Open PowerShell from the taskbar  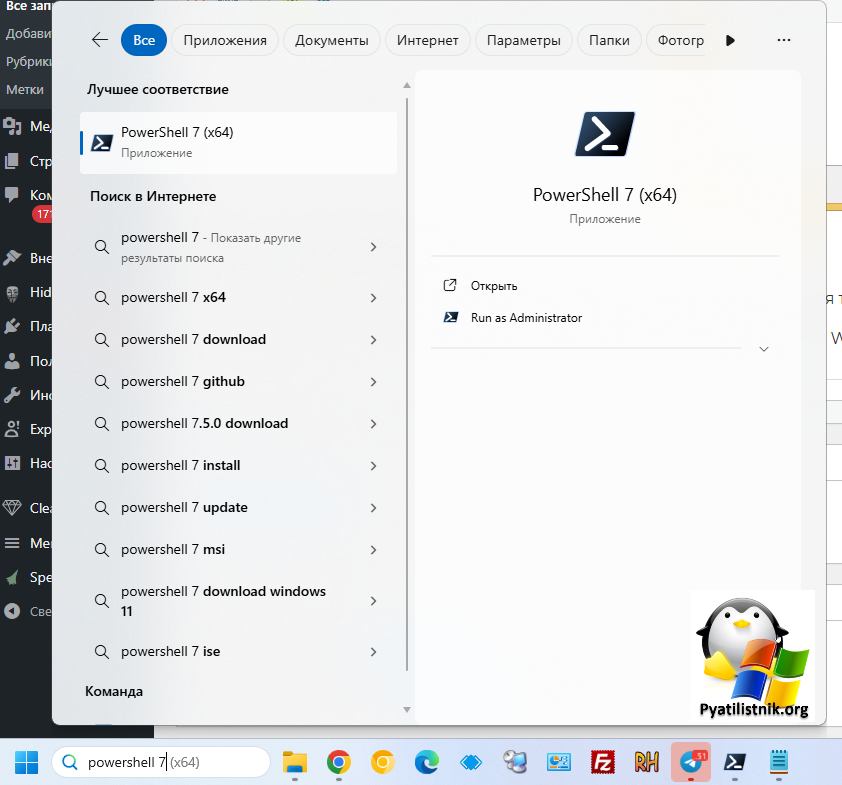(x=735, y=762)
